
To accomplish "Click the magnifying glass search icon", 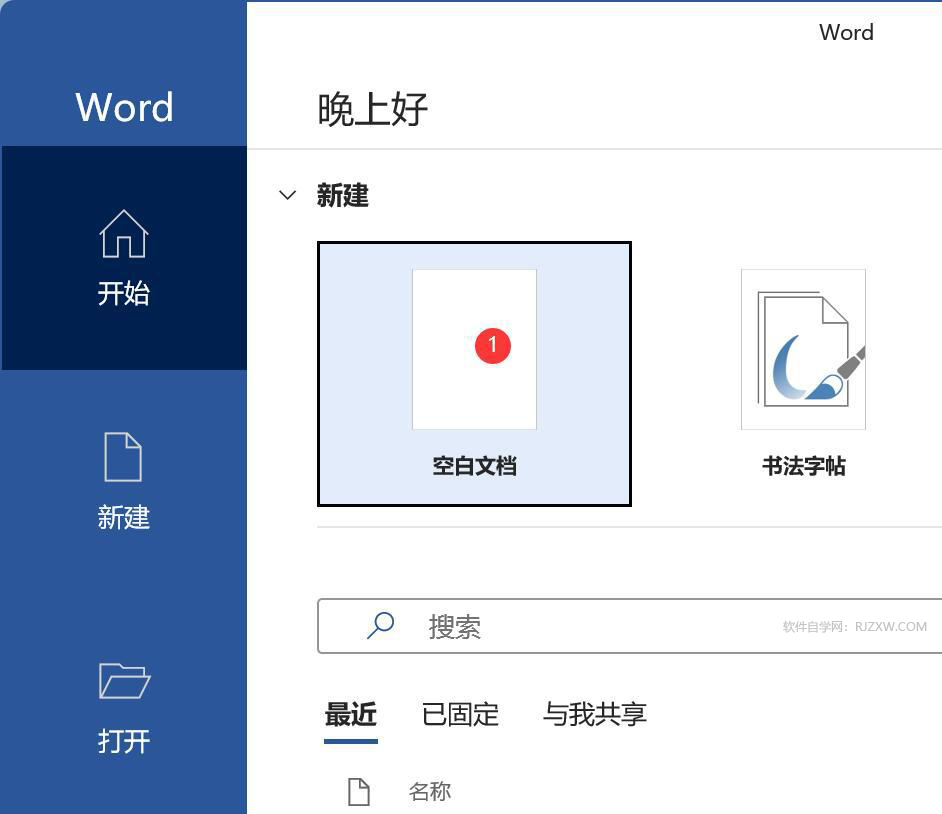I will [380, 625].
